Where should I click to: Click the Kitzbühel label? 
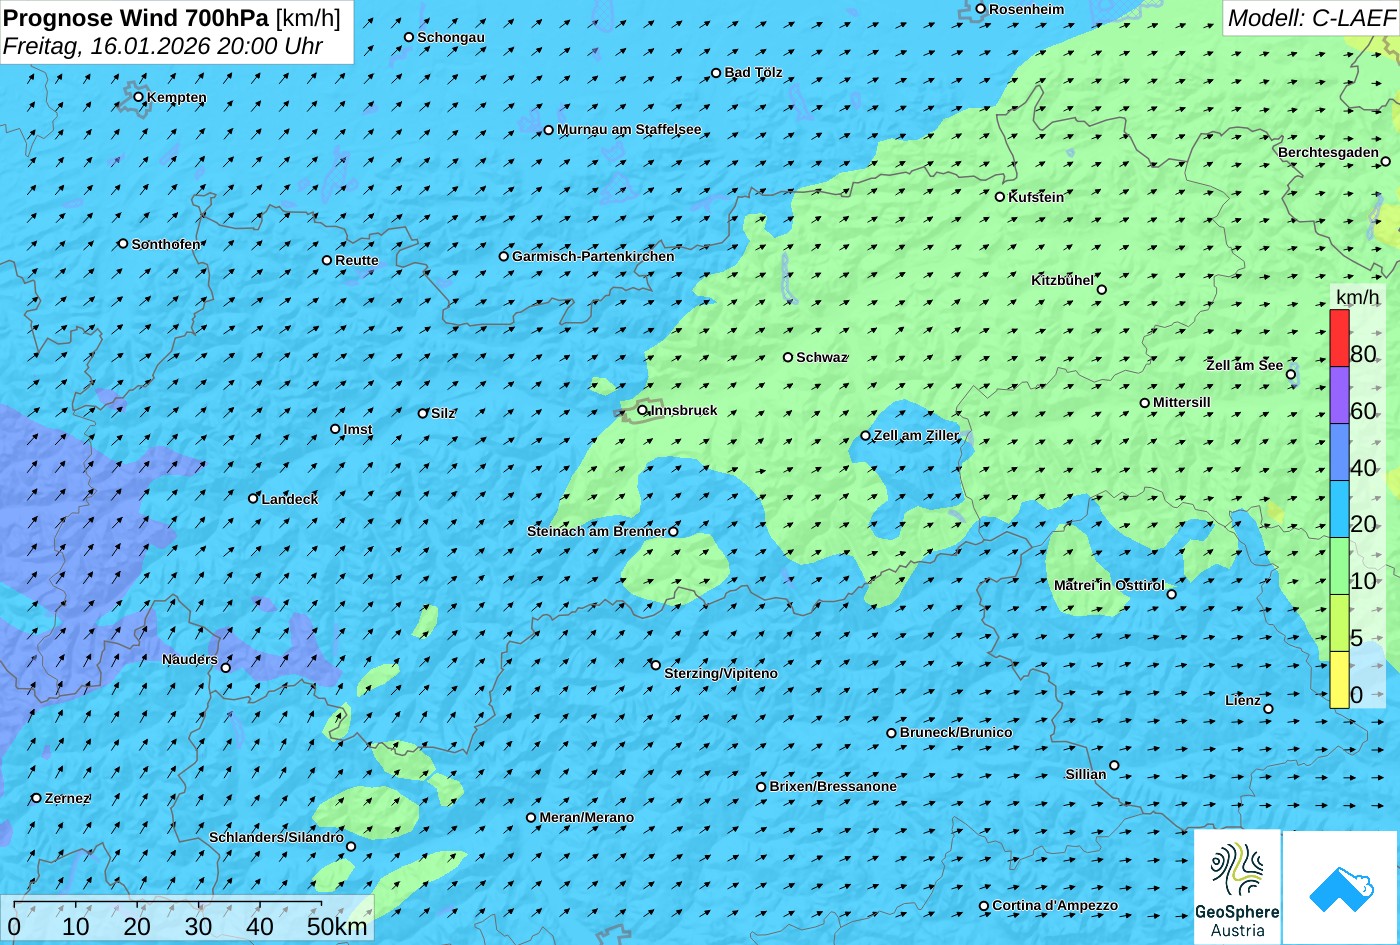[x=1062, y=280]
